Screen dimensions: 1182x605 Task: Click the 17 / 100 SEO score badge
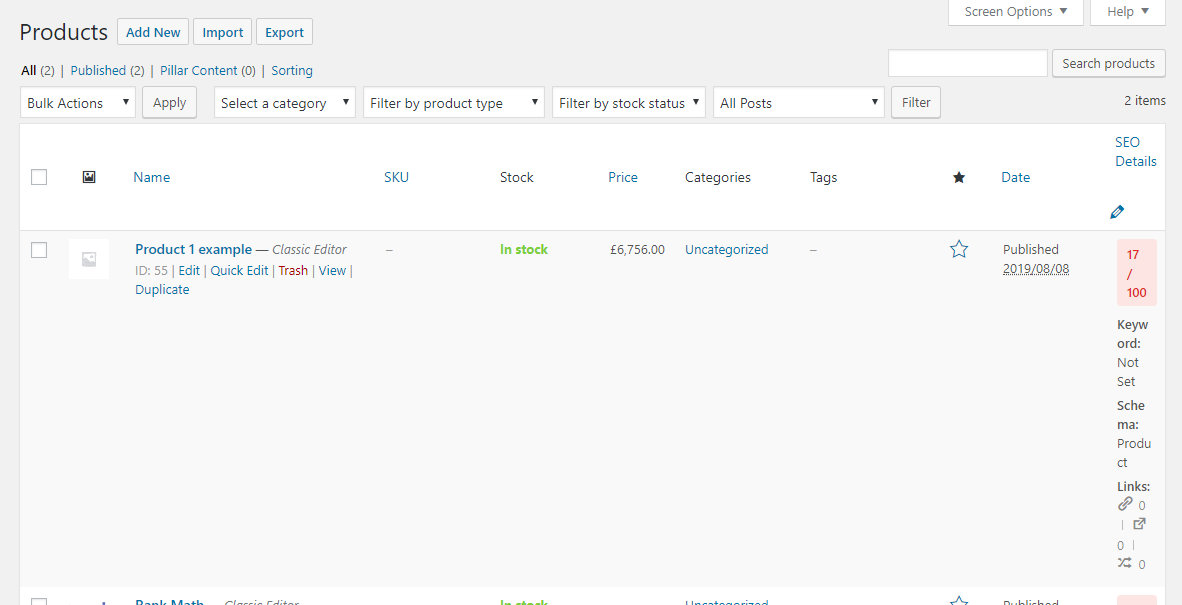(x=1136, y=273)
